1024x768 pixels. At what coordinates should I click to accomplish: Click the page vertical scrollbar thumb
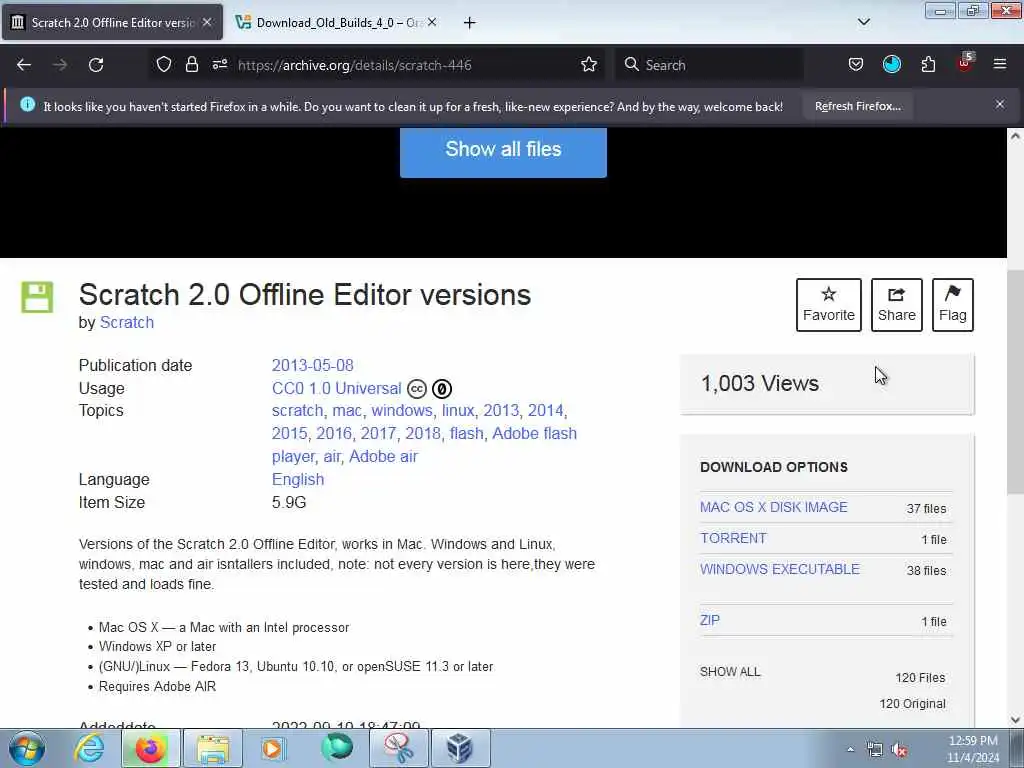[1015, 382]
